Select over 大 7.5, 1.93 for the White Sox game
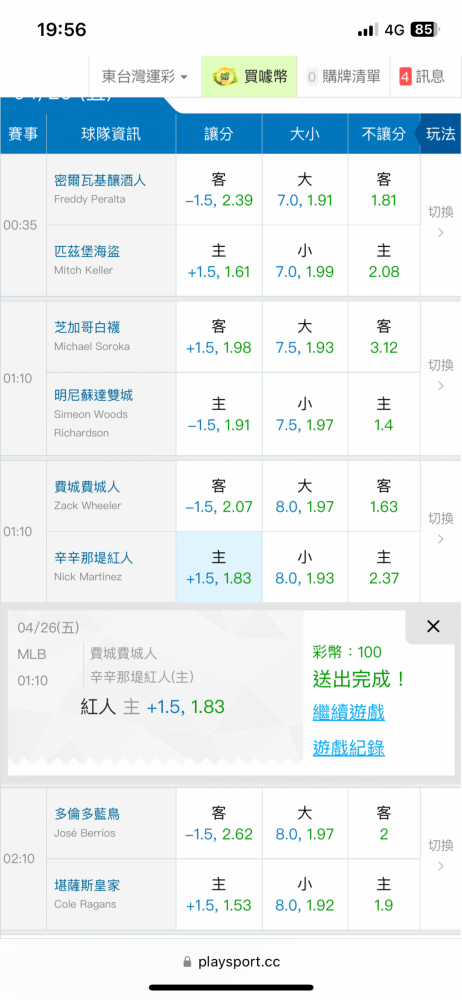Screen dimensions: 462x1000 305,337
